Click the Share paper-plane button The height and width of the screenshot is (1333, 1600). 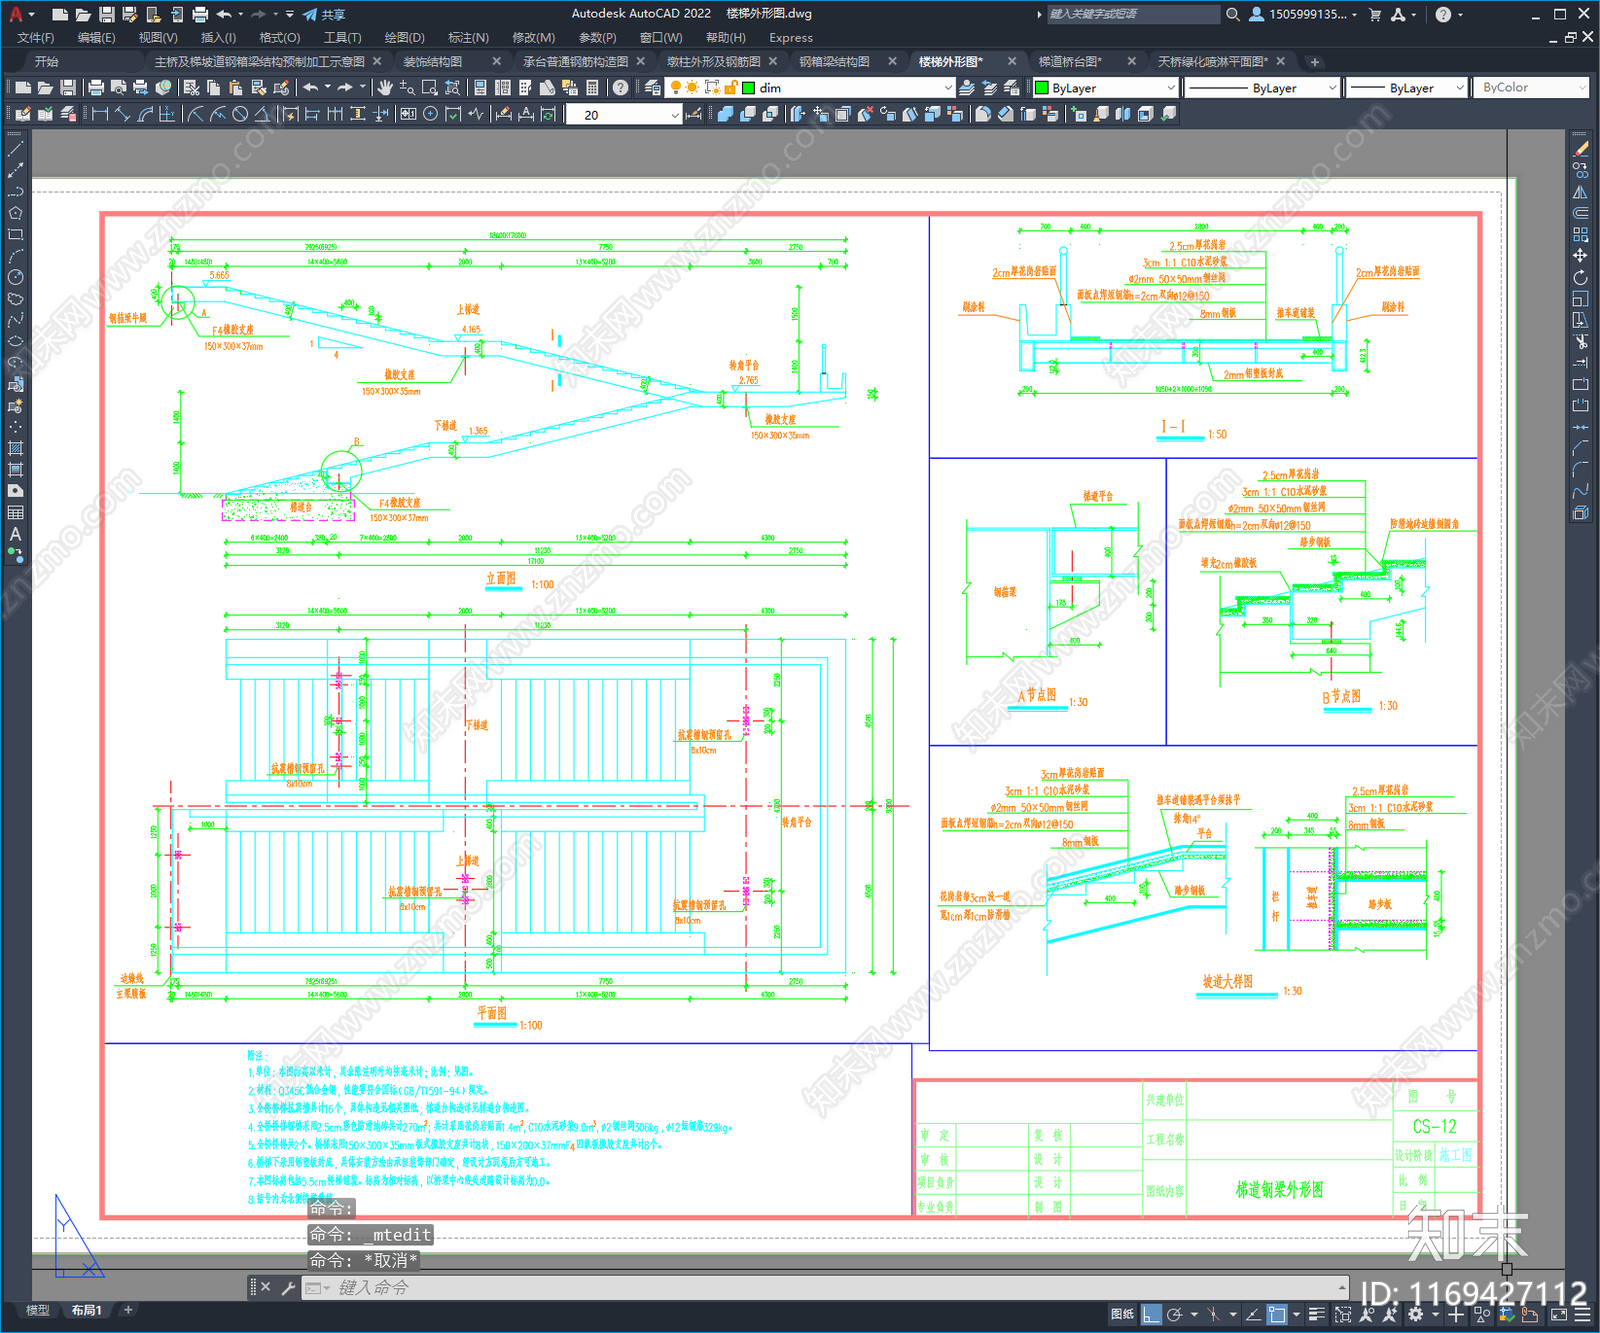point(324,14)
